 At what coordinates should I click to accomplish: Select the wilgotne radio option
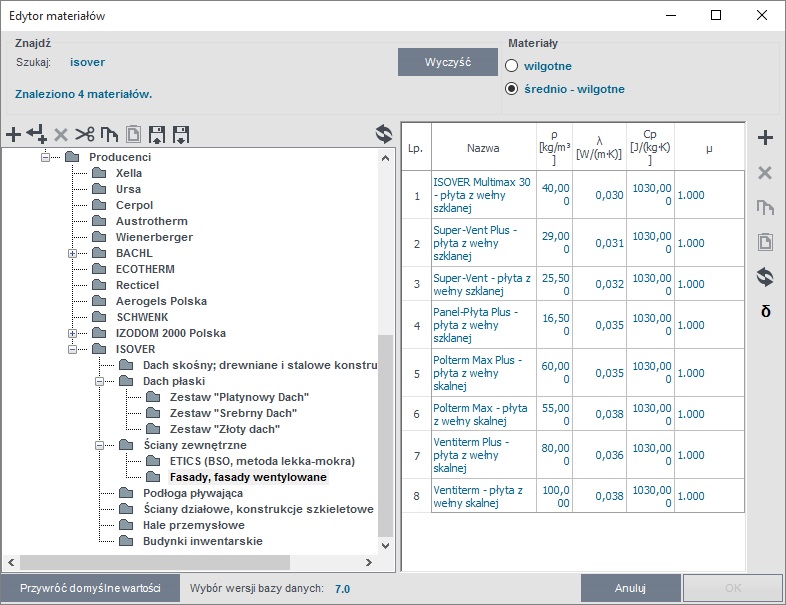[x=511, y=66]
